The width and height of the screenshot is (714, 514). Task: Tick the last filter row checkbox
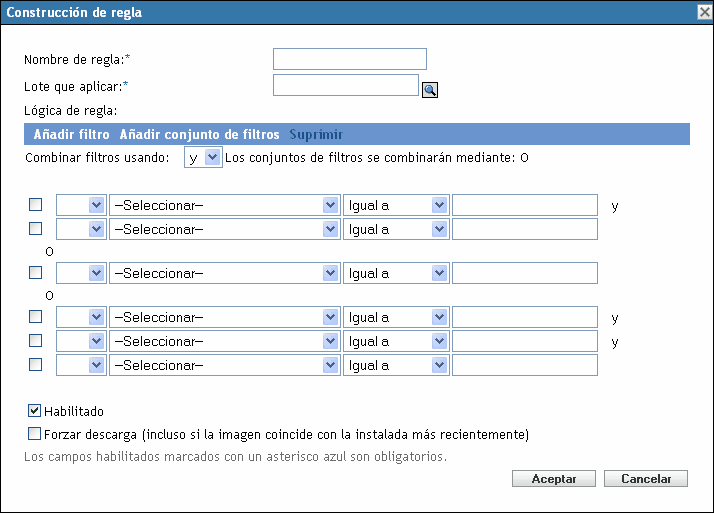pyautogui.click(x=36, y=365)
